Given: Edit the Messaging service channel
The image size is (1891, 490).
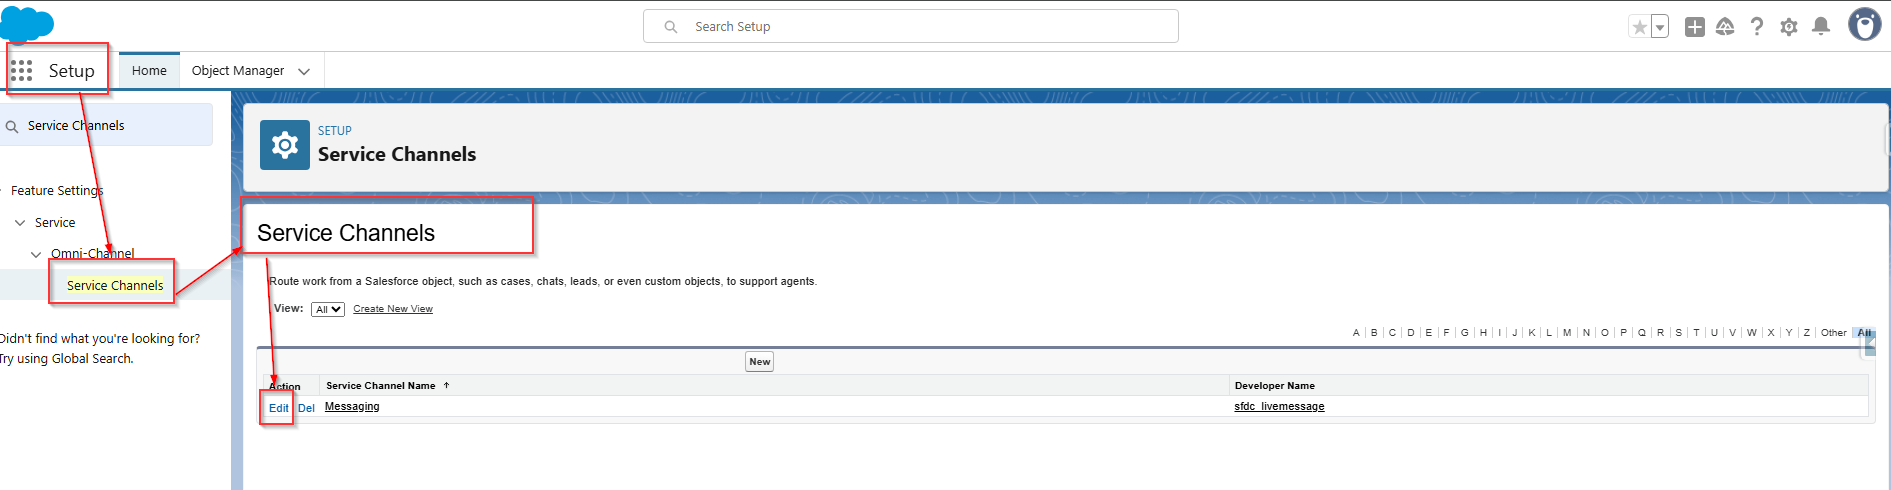Looking at the screenshot, I should tap(278, 408).
